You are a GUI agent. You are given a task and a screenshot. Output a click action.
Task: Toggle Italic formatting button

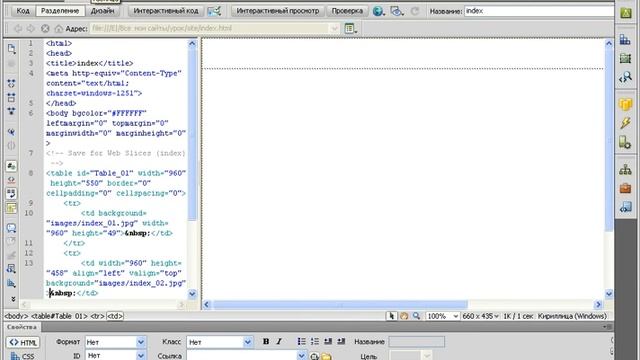pos(279,342)
